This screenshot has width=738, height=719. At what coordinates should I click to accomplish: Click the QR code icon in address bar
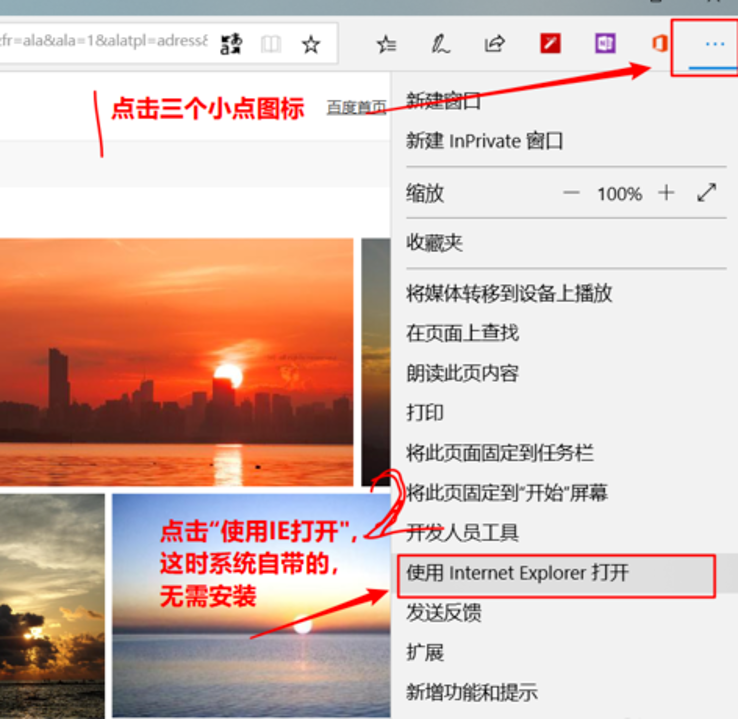coord(231,44)
